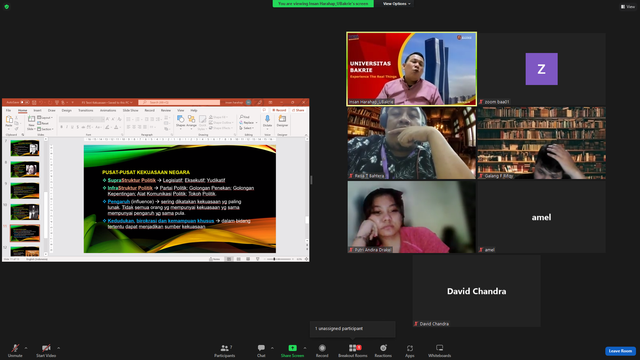The width and height of the screenshot is (640, 360).
Task: Click the Leave Room button
Action: pyautogui.click(x=620, y=351)
